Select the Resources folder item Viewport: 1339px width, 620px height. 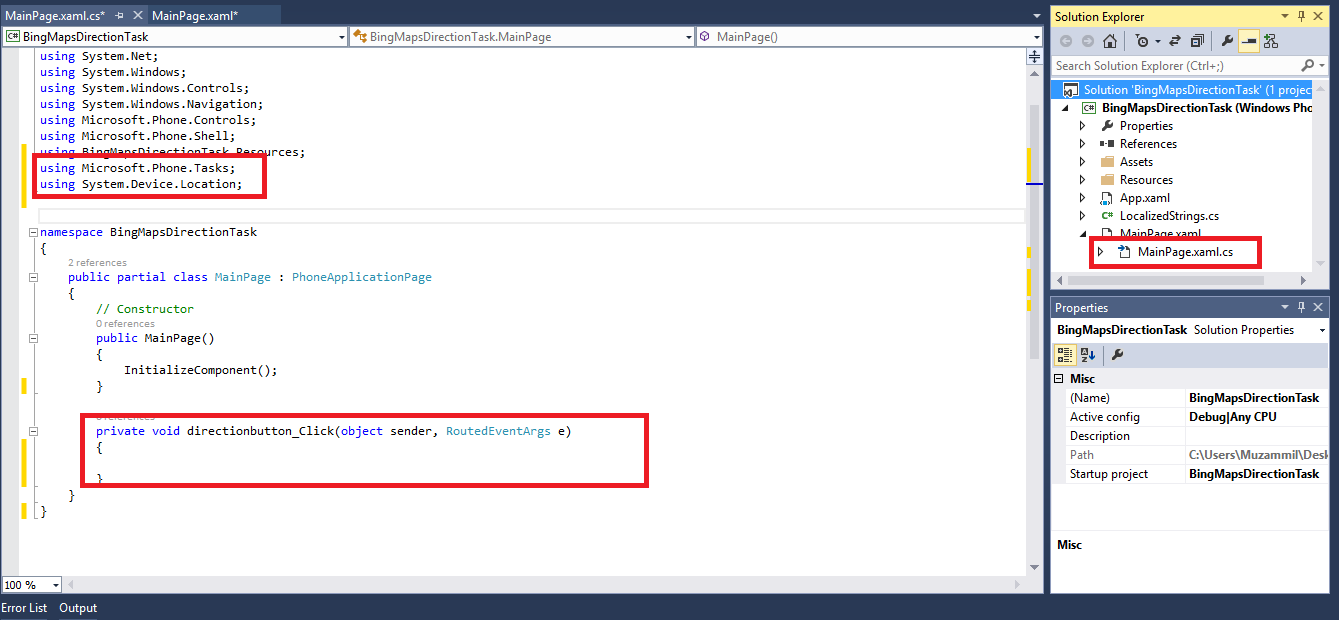[x=1146, y=180]
